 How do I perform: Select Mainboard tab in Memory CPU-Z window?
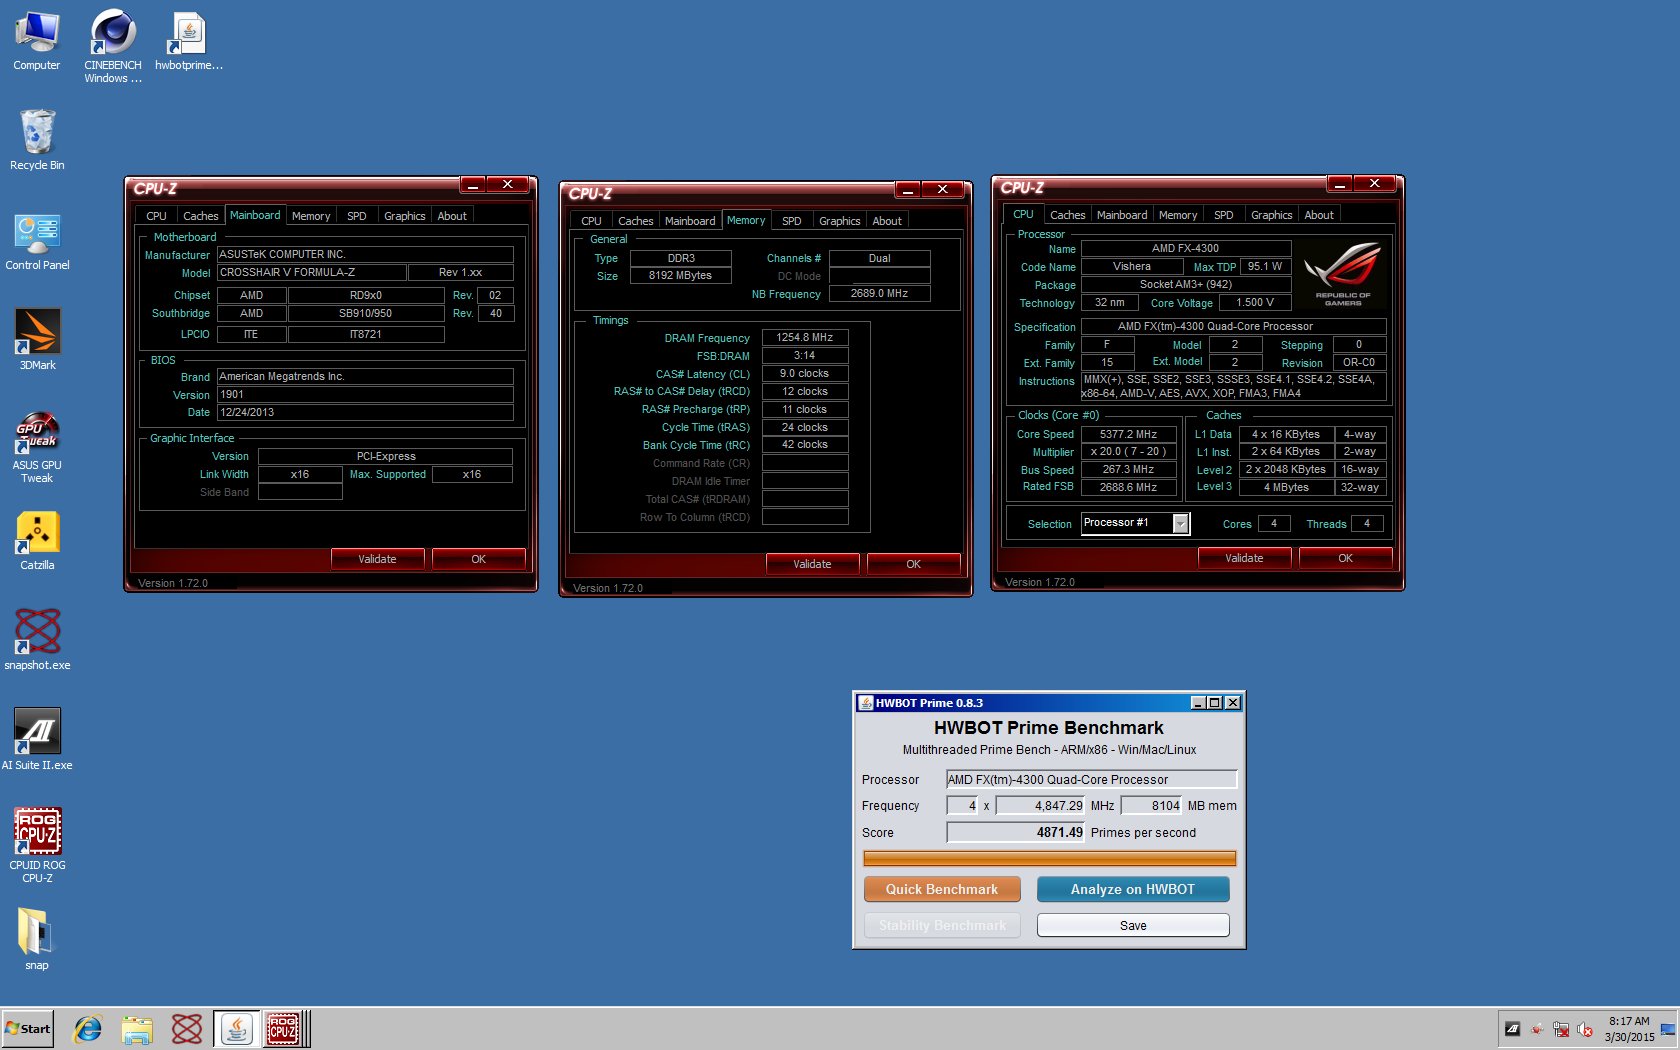click(690, 221)
